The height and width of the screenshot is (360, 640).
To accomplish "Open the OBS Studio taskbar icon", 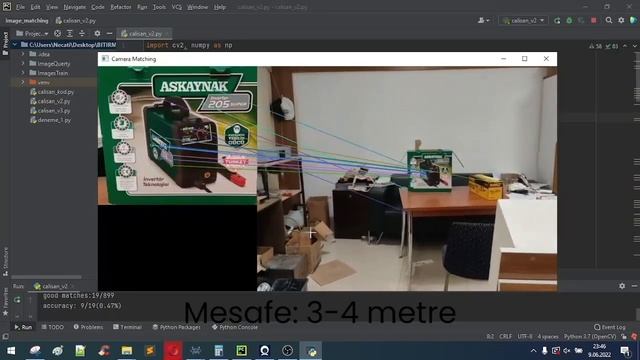I will (x=287, y=351).
